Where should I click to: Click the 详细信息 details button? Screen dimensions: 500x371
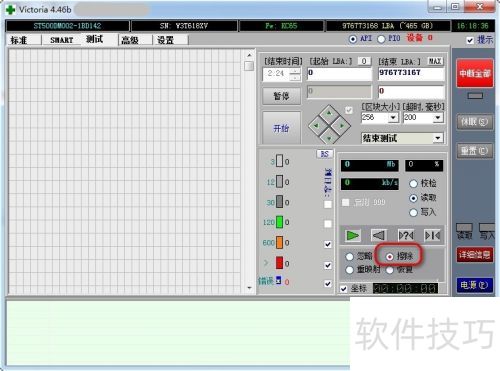point(475,255)
